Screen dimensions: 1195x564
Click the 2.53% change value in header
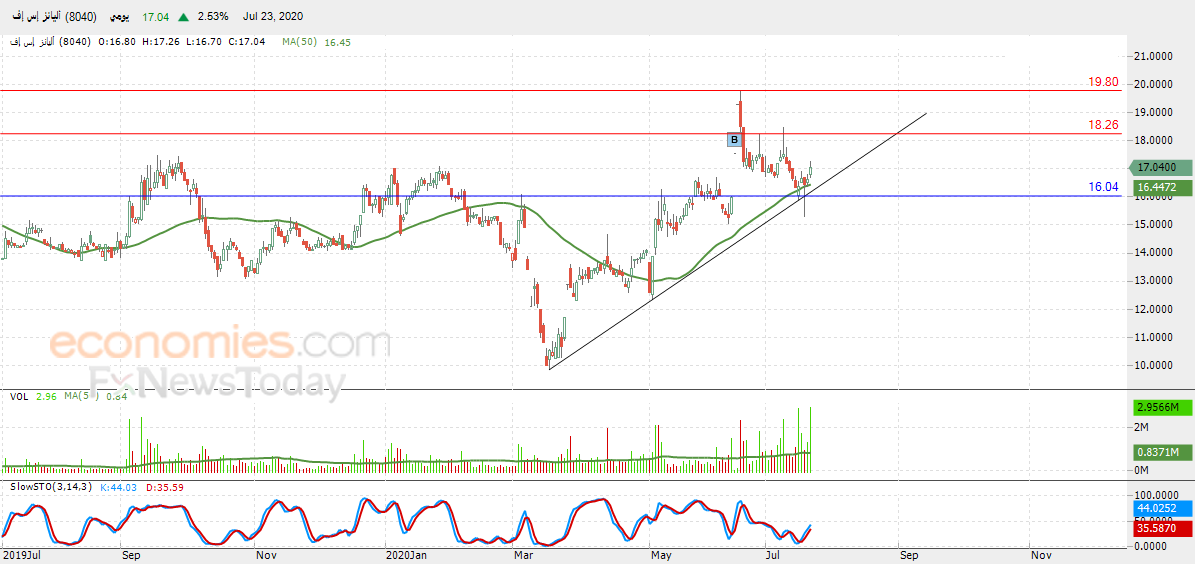pos(212,16)
